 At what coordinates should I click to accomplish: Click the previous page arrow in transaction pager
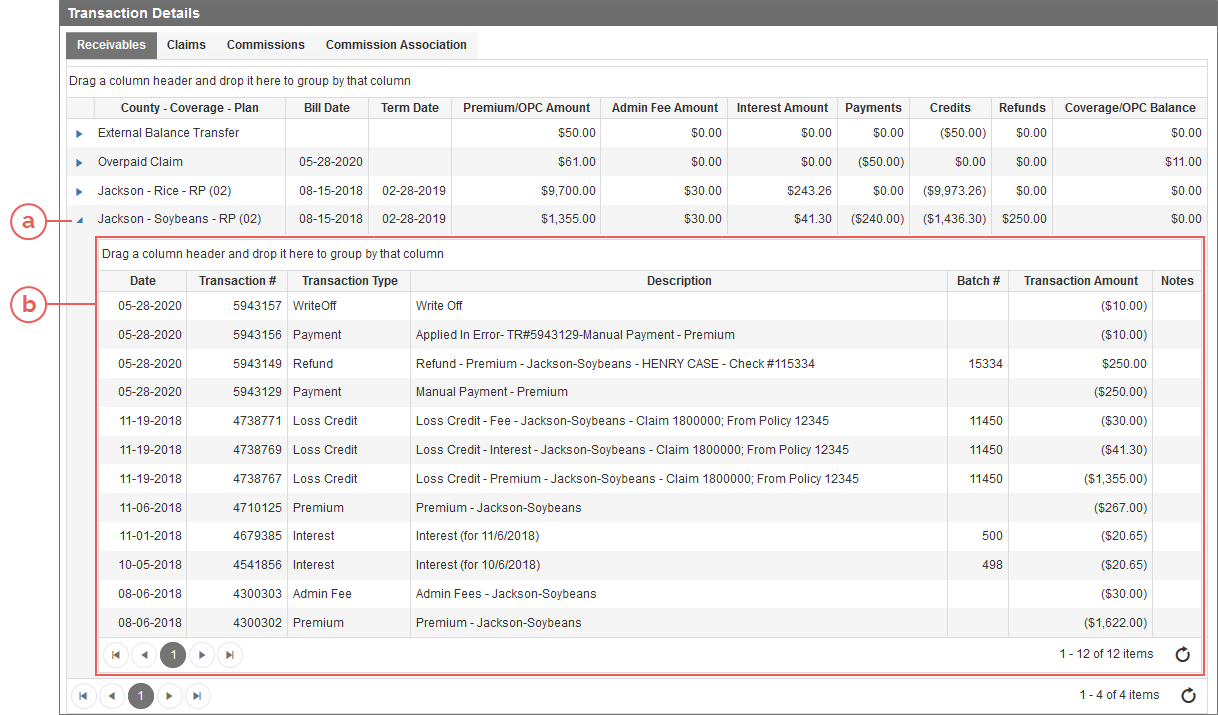point(144,654)
